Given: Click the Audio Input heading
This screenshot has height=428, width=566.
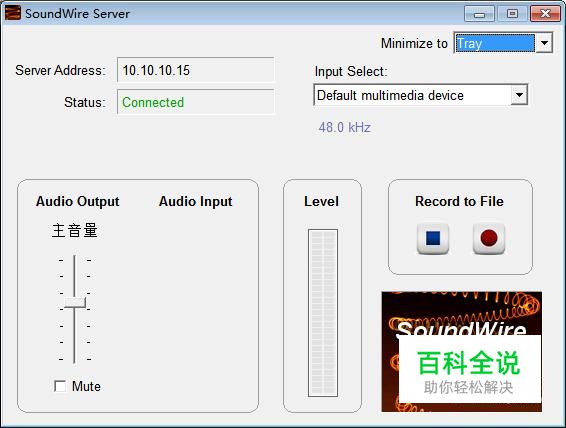Looking at the screenshot, I should coord(196,201).
